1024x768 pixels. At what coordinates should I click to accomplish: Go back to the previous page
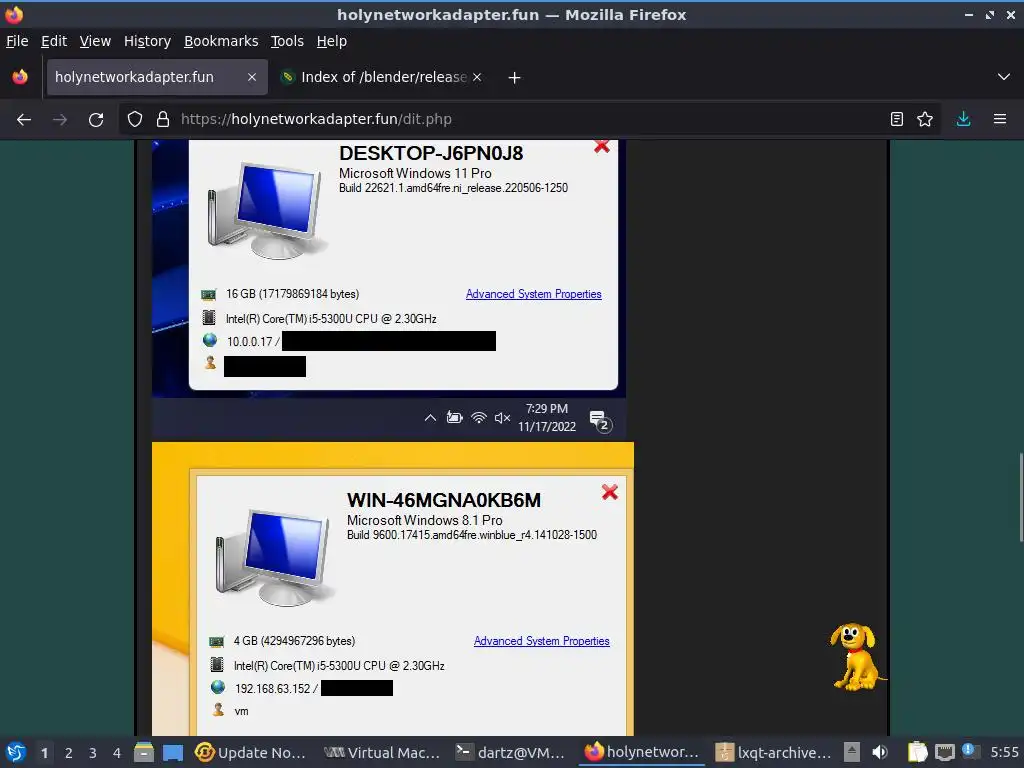coord(24,120)
